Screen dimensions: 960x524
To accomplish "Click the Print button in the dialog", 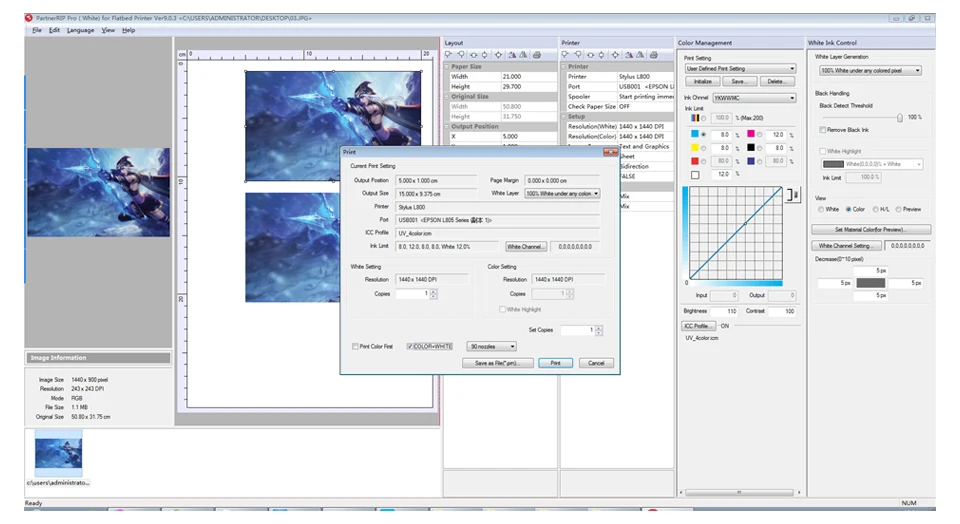I will (x=555, y=363).
